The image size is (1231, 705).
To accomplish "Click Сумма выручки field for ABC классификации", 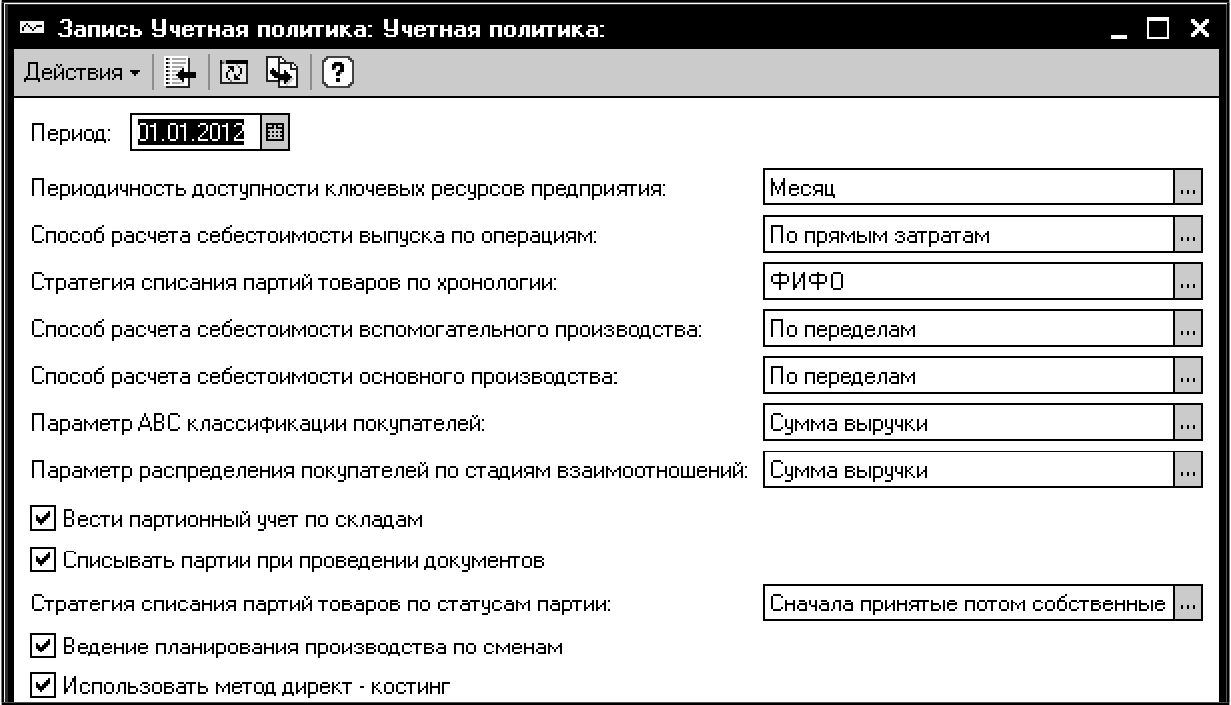I will (967, 423).
